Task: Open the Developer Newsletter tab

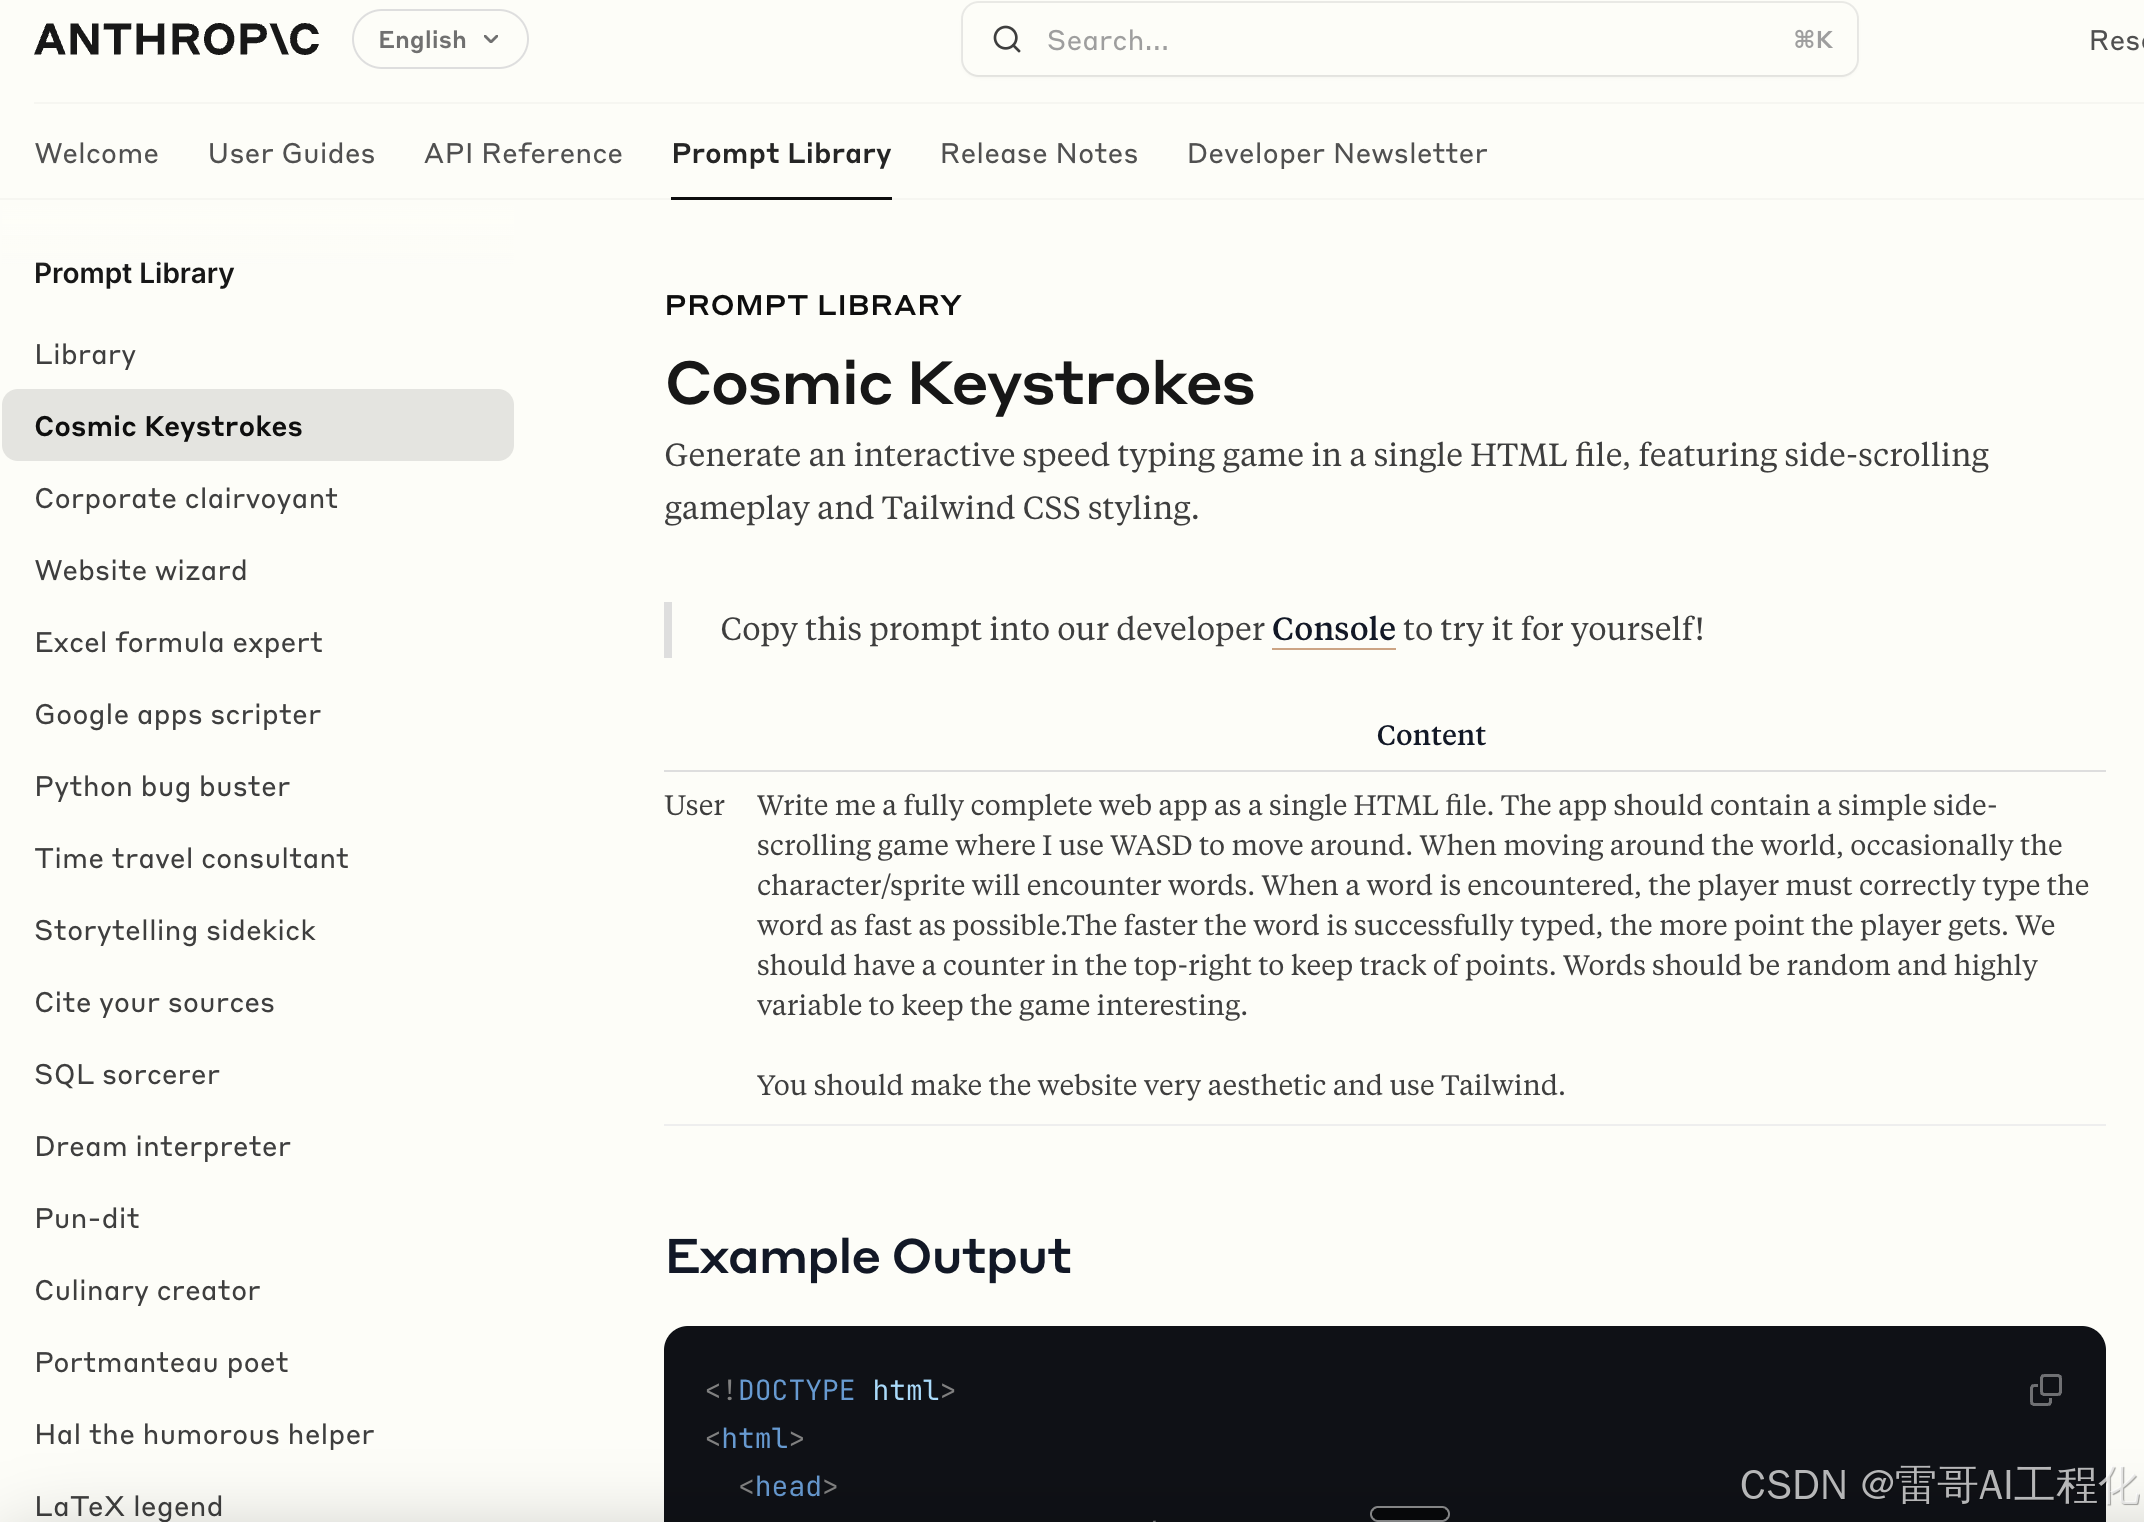Action: (x=1337, y=153)
